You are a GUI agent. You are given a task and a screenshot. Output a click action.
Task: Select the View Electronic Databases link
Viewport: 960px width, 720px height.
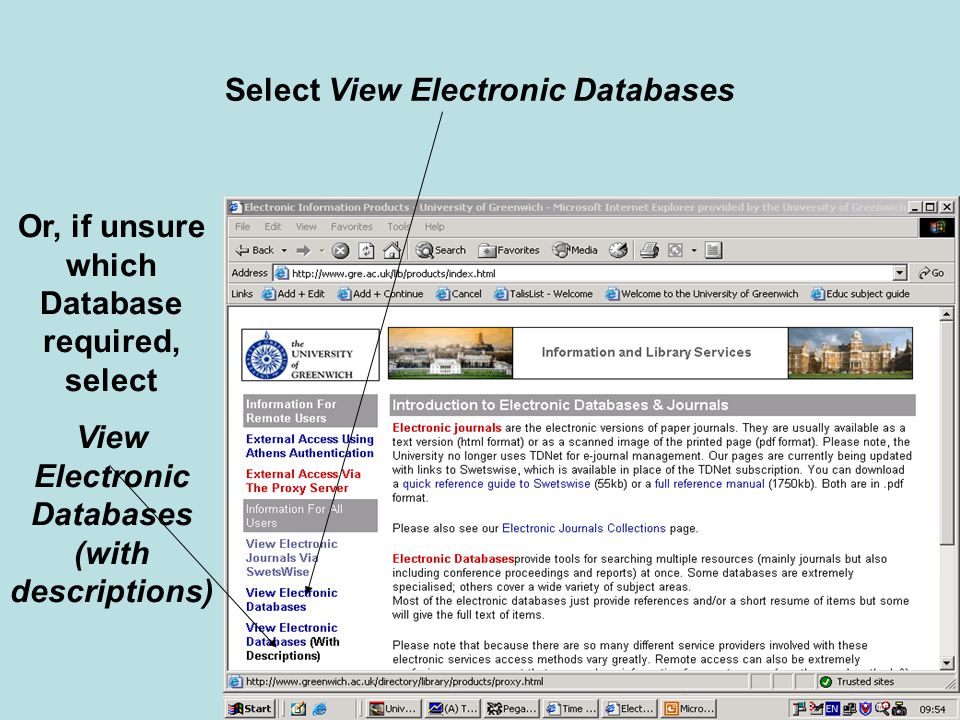pos(291,599)
